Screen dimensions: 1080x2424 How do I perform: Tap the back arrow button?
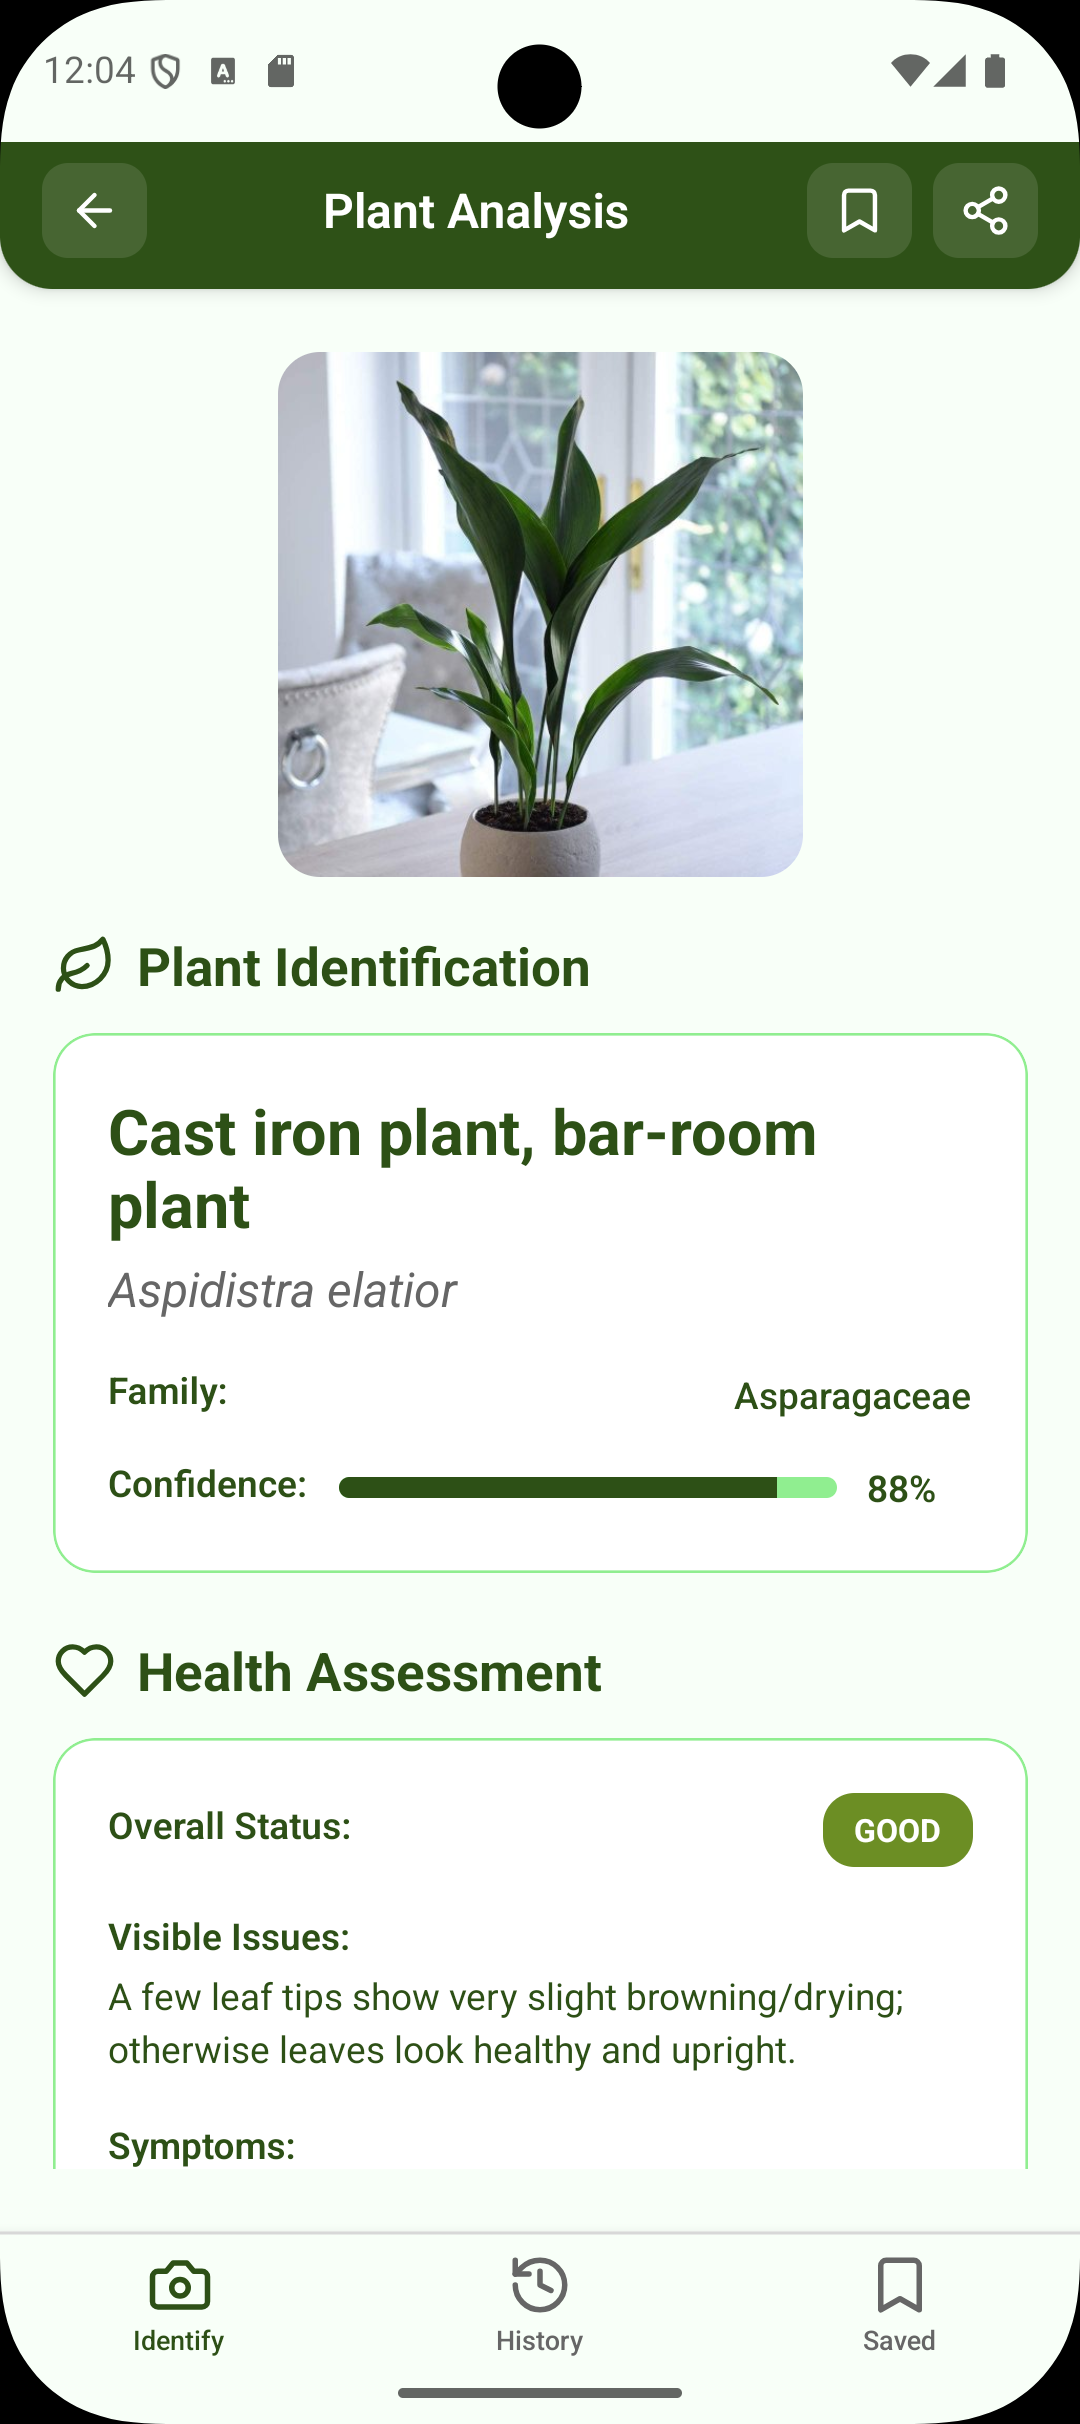click(94, 211)
